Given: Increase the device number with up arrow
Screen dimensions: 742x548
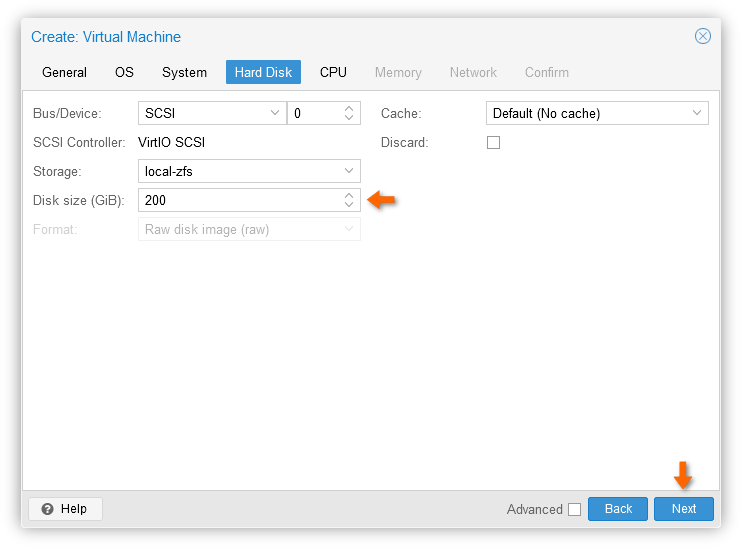Looking at the screenshot, I should [349, 108].
